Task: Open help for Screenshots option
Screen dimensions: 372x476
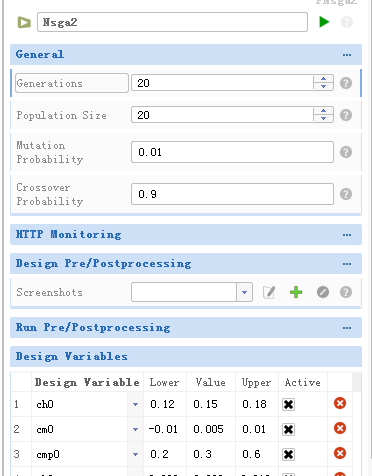Action: pyautogui.click(x=346, y=292)
